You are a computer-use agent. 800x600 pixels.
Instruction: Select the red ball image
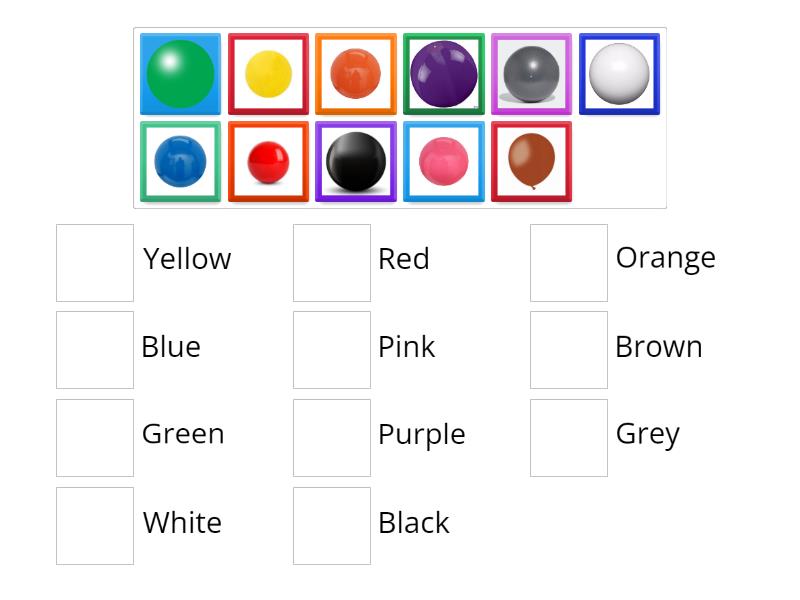[268, 162]
